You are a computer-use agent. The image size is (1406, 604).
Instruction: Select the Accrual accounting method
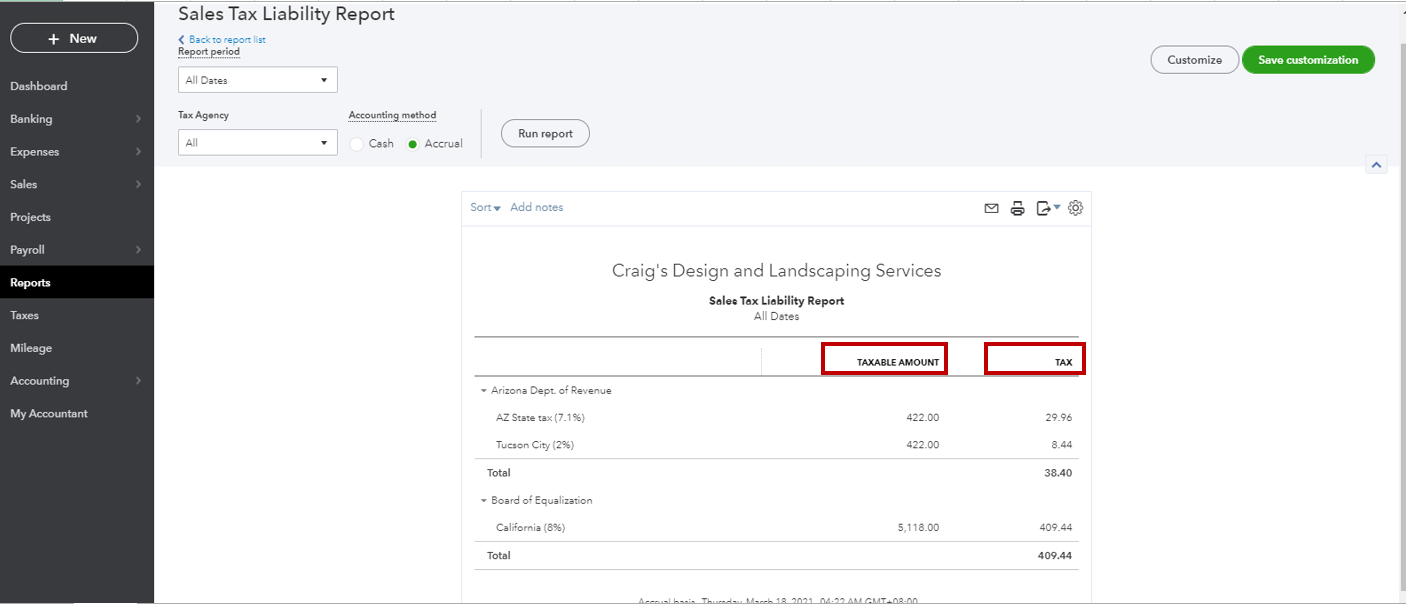coord(412,144)
